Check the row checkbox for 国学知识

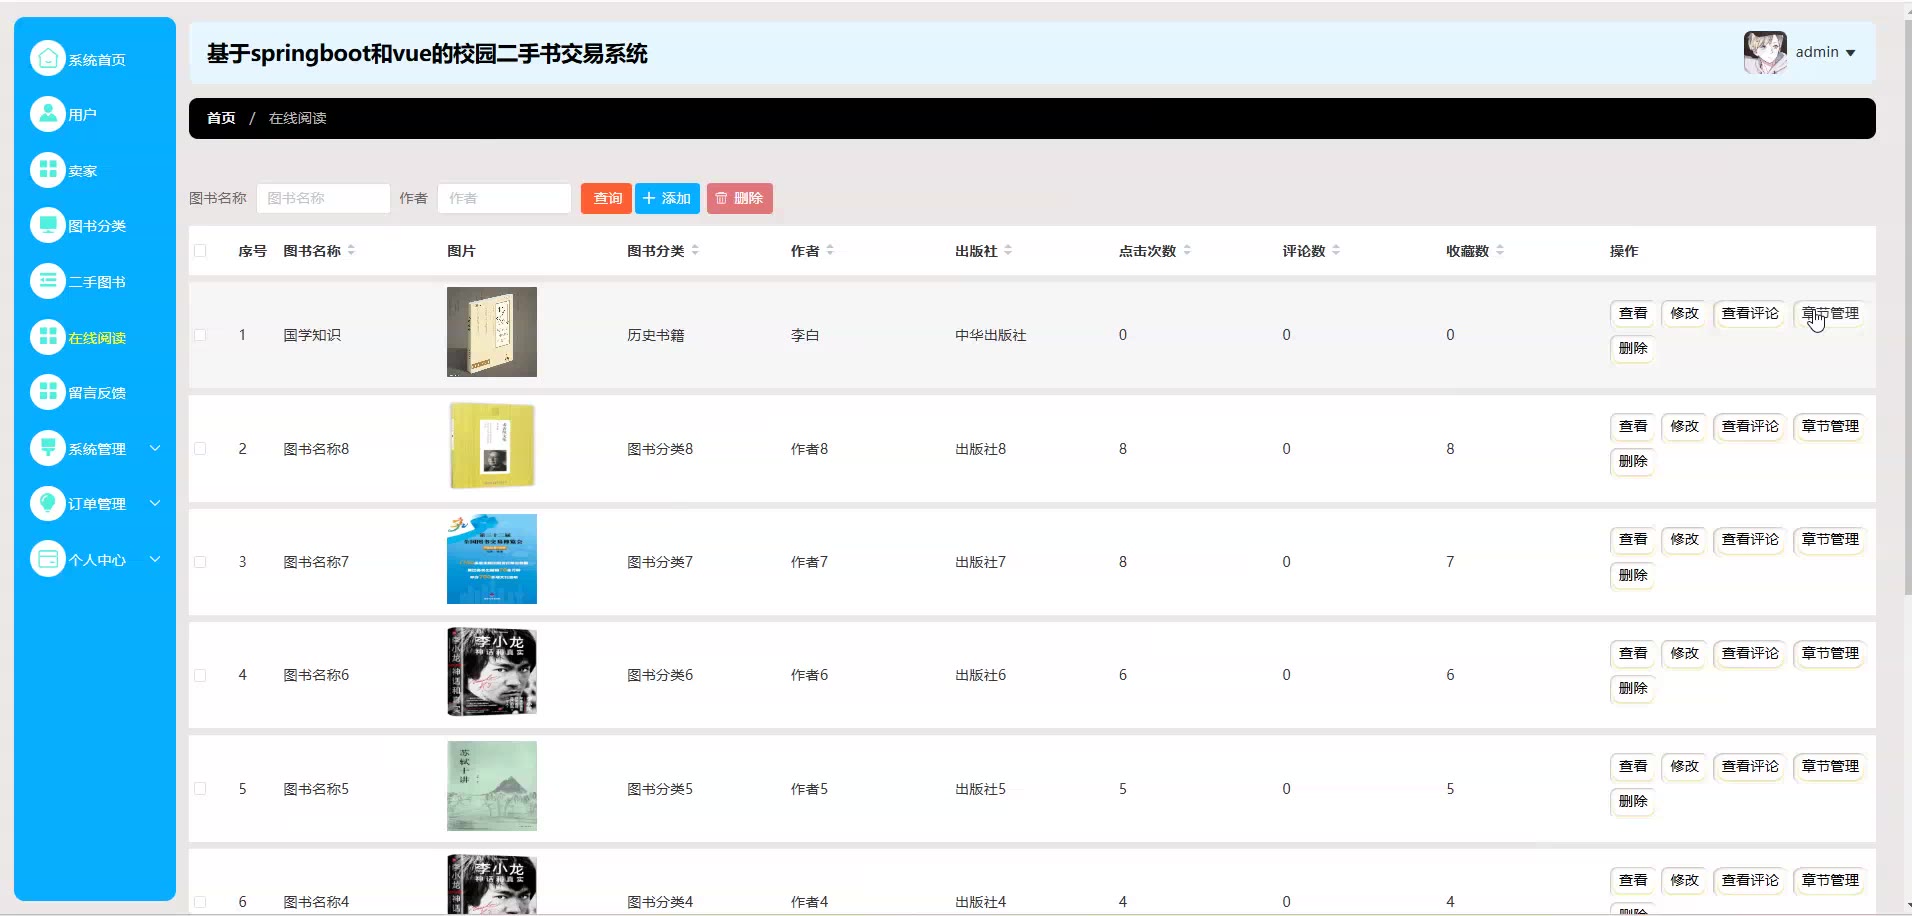[200, 335]
